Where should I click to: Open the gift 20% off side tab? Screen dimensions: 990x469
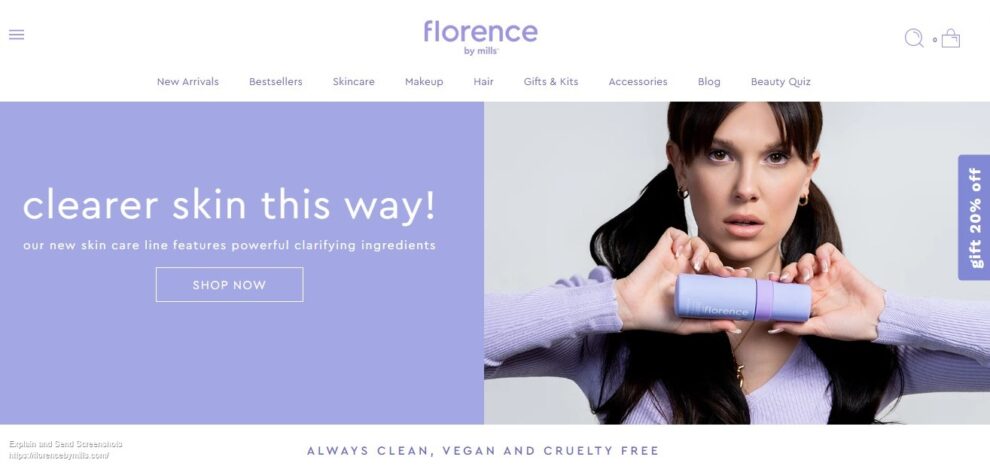click(x=974, y=217)
